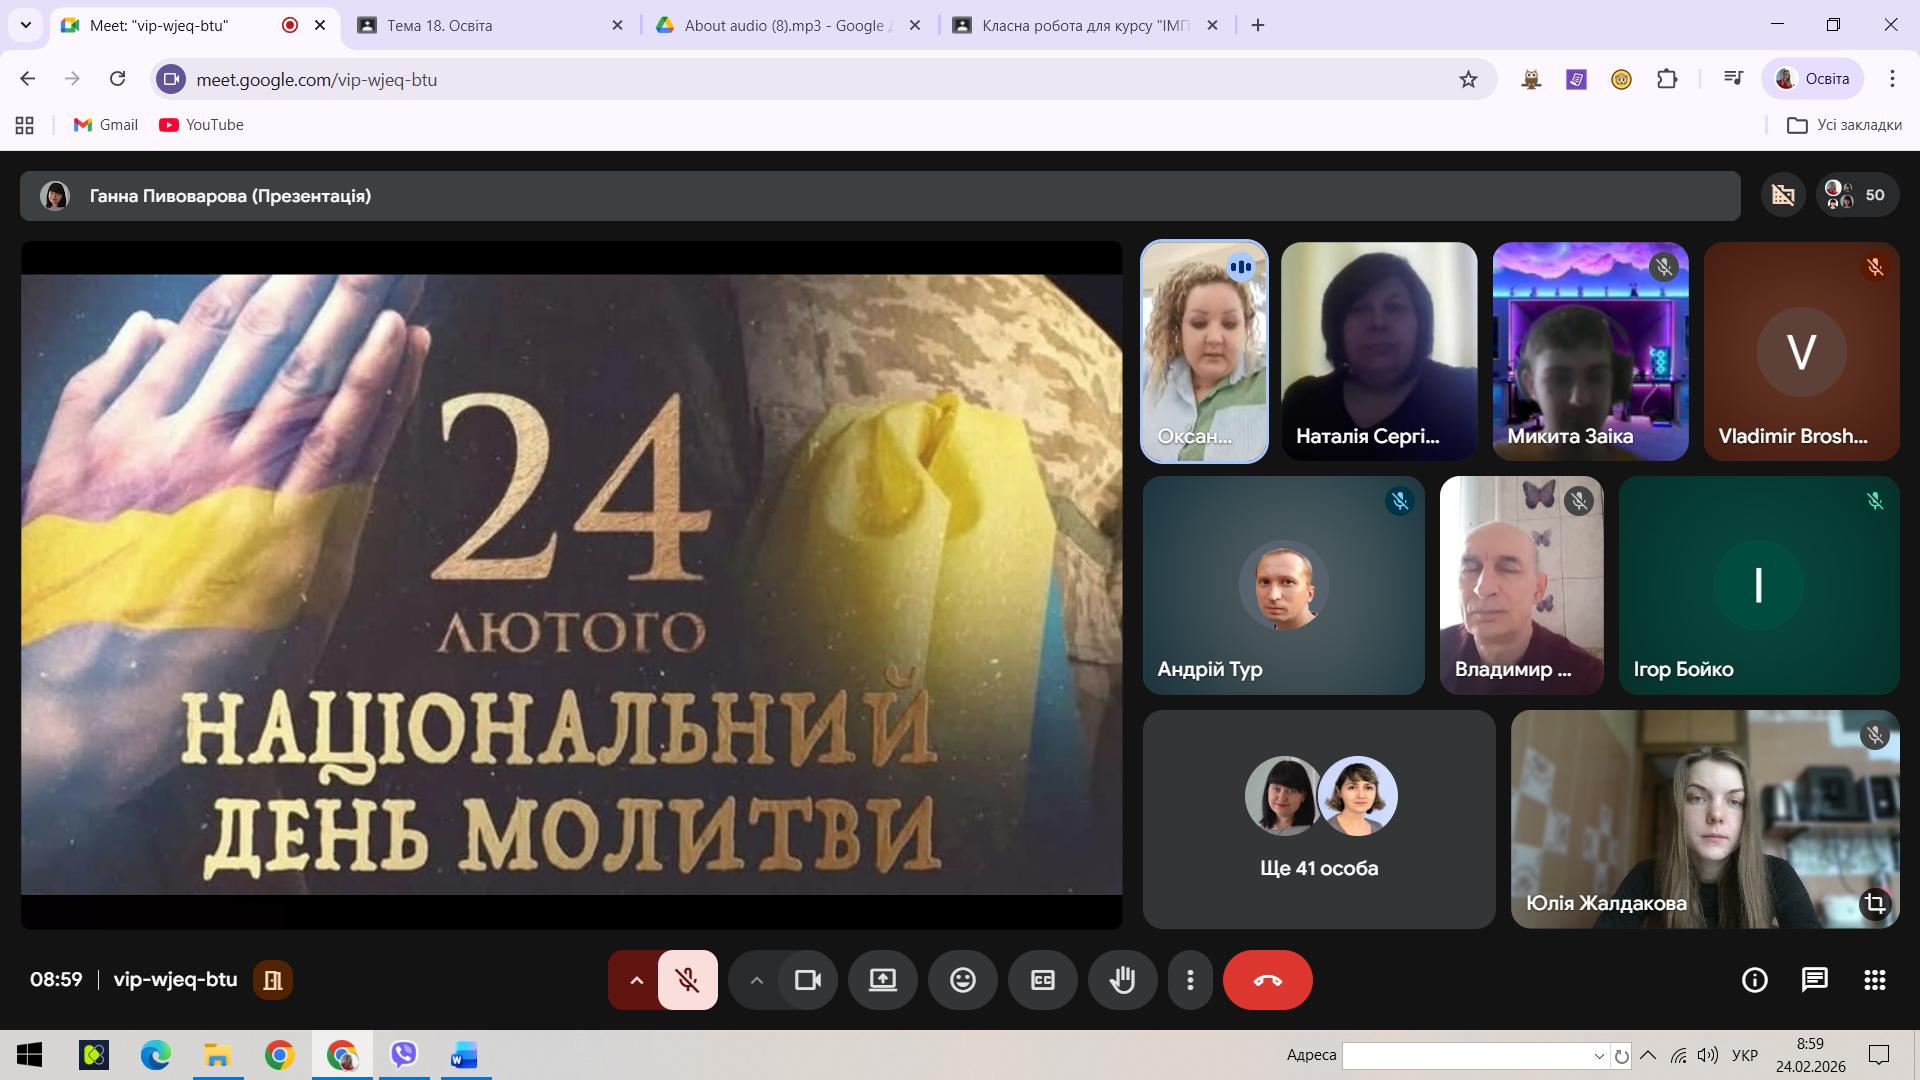Viewport: 1920px width, 1080px height.
Task: Expand audio settings arrow beside microphone
Action: pos(636,980)
